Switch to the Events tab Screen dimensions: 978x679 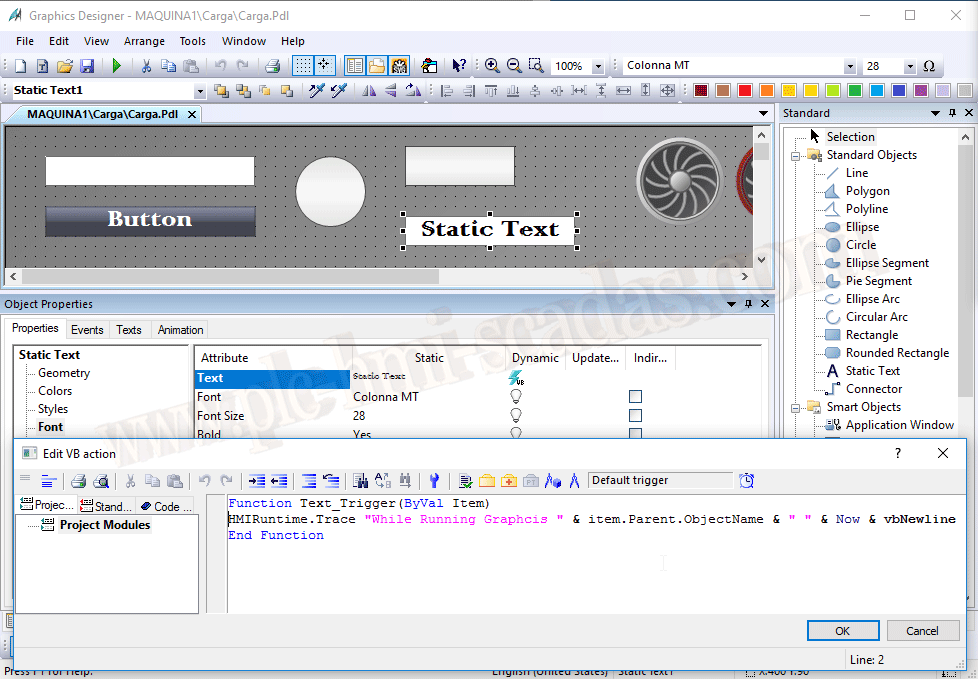[87, 330]
